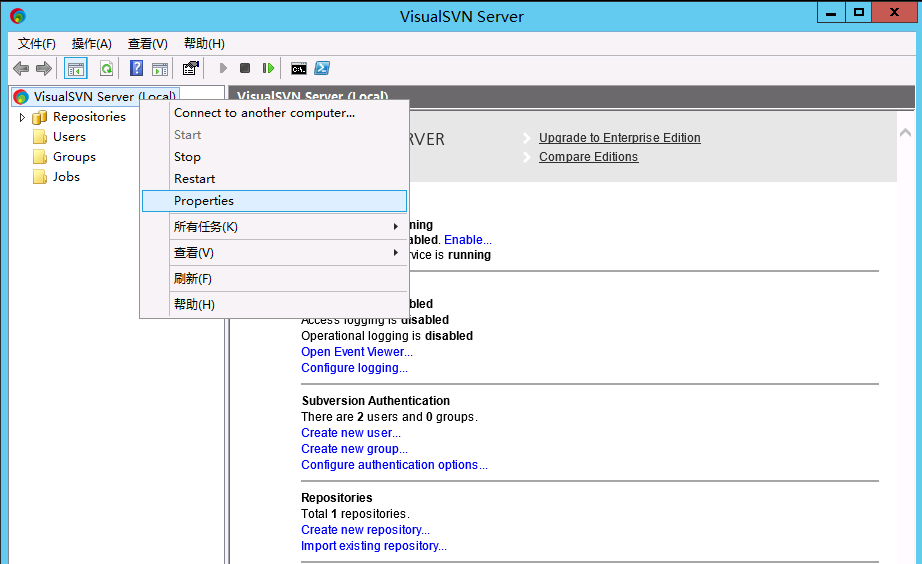Select the Groups tree item label
Image resolution: width=922 pixels, height=564 pixels.
[x=74, y=157]
